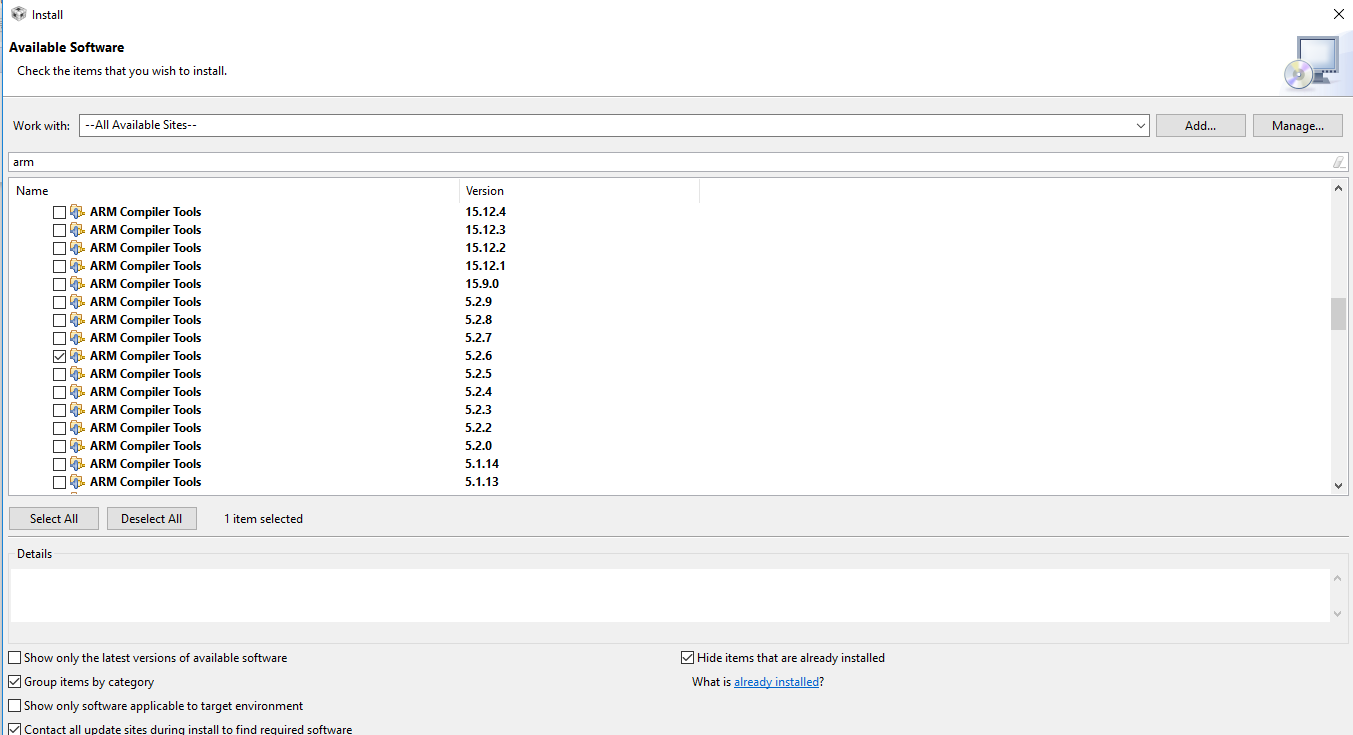Check ARM Compiler Tools version 15.12.4
The height and width of the screenshot is (735, 1353).
[x=59, y=212]
